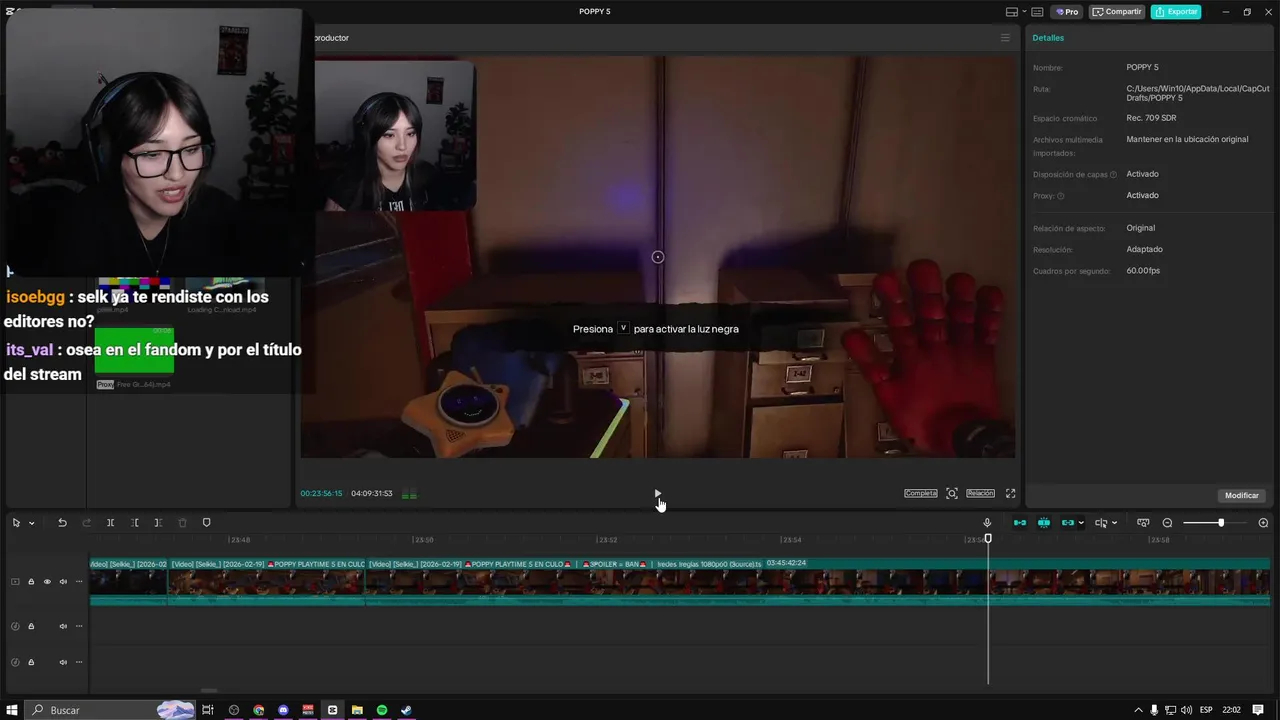Screen dimensions: 1280x720
Task: Click the 60.00fps frame rate value
Action: click(x=1143, y=271)
